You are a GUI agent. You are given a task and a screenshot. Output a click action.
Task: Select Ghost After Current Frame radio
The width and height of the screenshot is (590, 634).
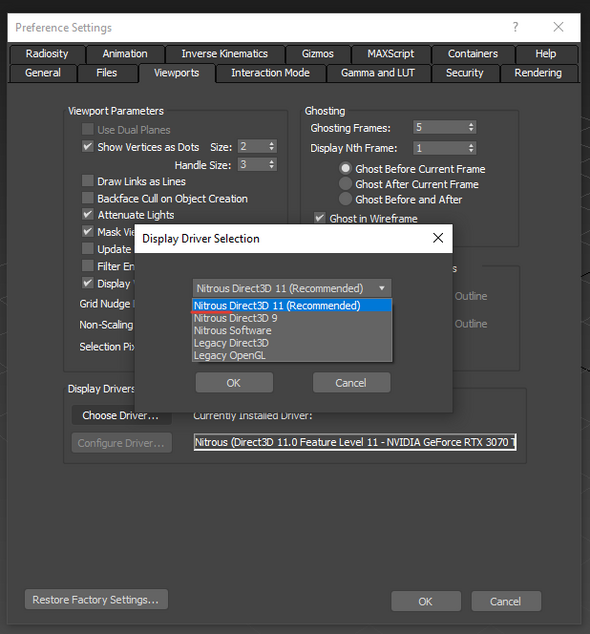pyautogui.click(x=345, y=184)
